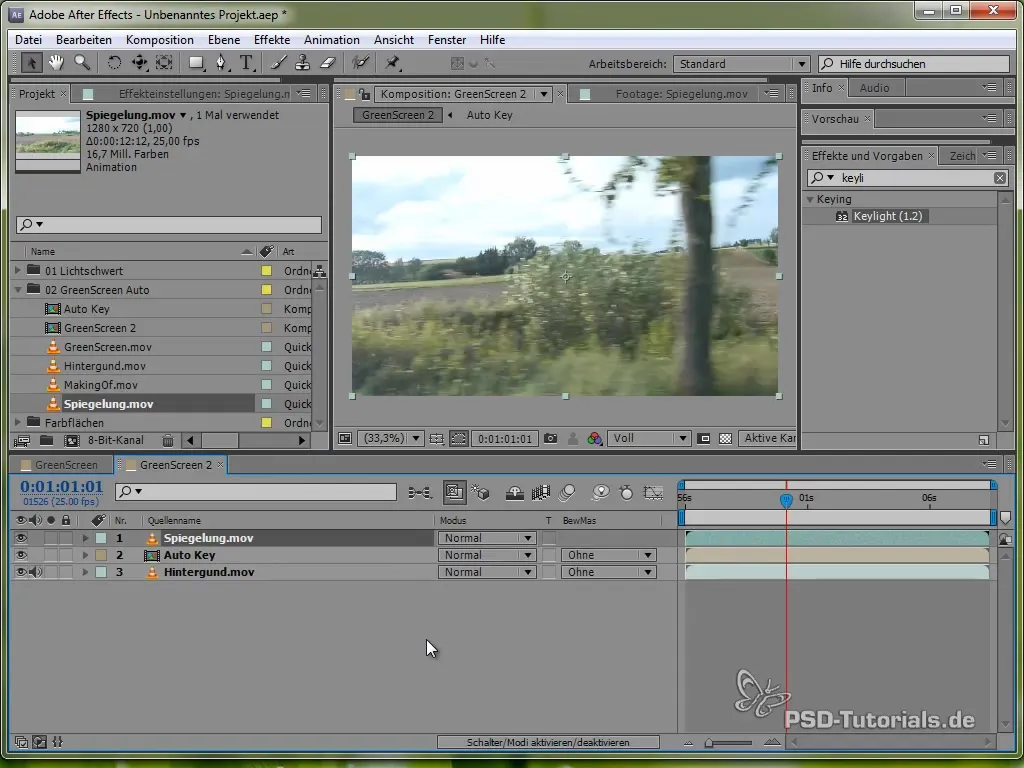Open the Effekte menu
Image resolution: width=1024 pixels, height=768 pixels.
[x=272, y=40]
